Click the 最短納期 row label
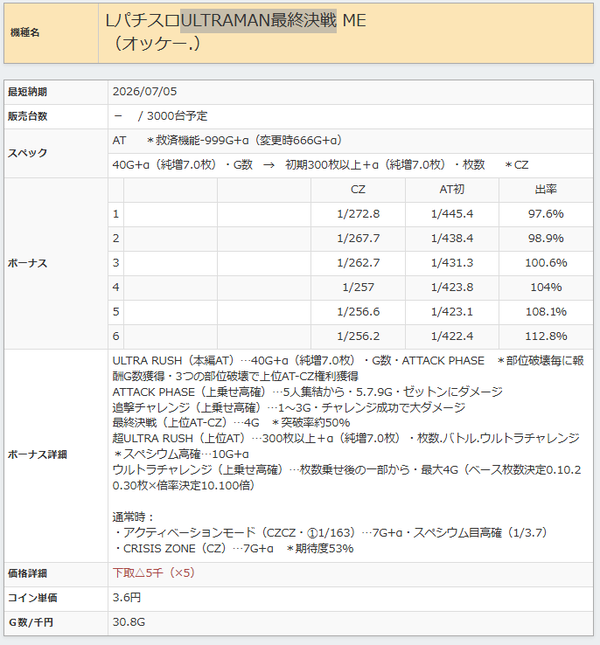600x645 pixels. click(28, 92)
